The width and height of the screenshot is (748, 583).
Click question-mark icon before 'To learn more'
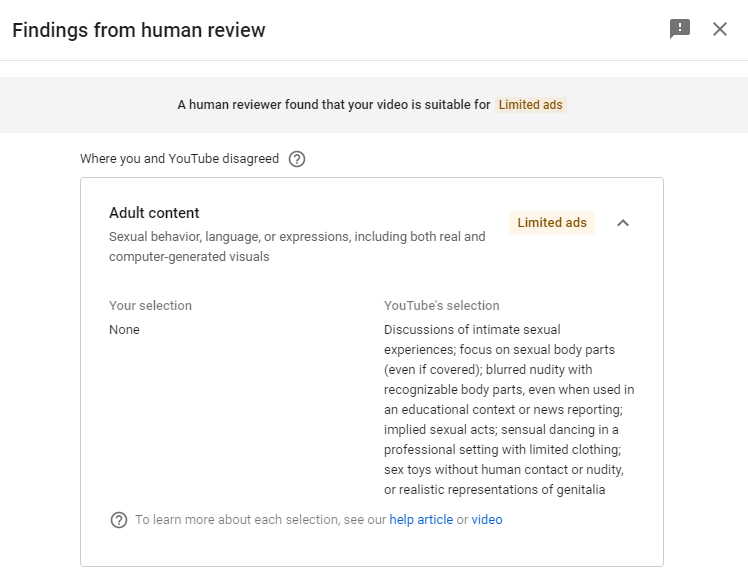point(119,520)
